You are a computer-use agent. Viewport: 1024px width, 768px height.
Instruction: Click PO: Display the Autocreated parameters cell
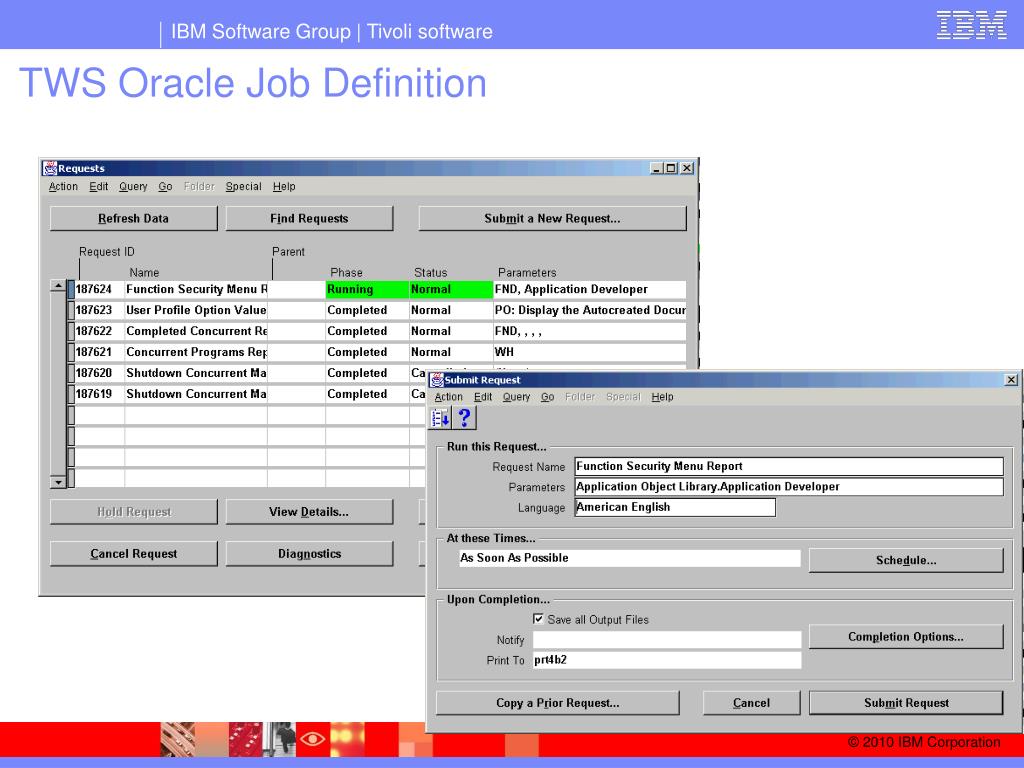pos(590,310)
